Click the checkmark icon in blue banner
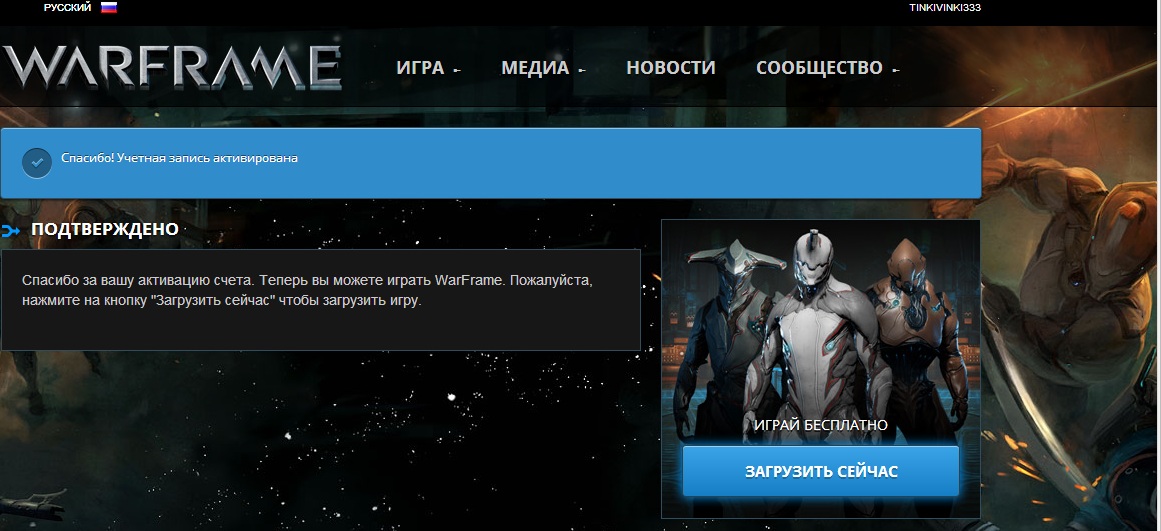This screenshot has height=531, width=1161. (37, 163)
